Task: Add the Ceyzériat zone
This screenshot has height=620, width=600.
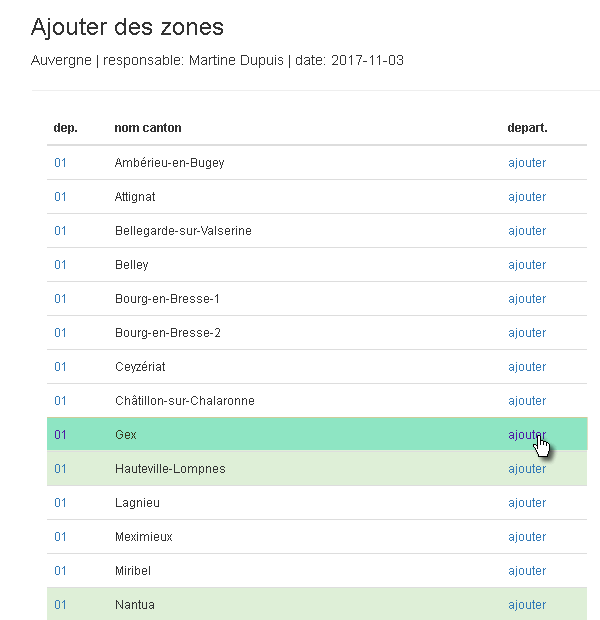Action: point(527,367)
